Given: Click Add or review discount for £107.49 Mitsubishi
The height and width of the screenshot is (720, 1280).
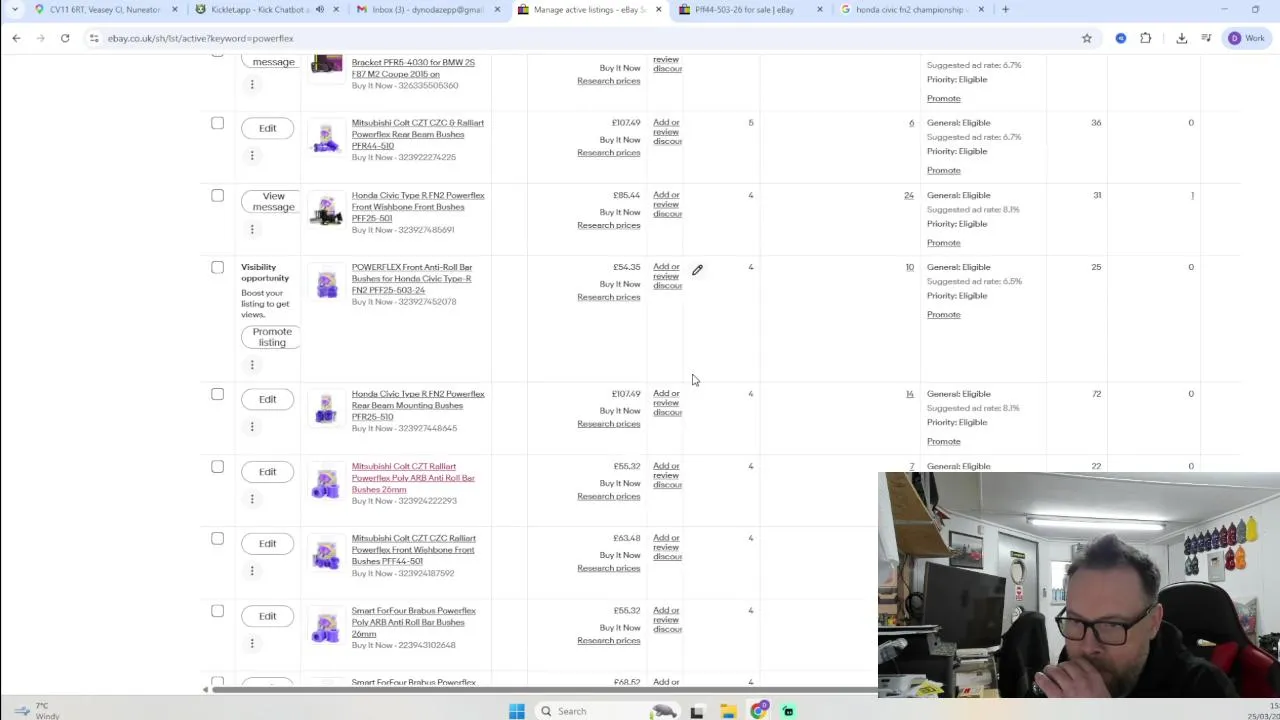Looking at the screenshot, I should pos(667,132).
